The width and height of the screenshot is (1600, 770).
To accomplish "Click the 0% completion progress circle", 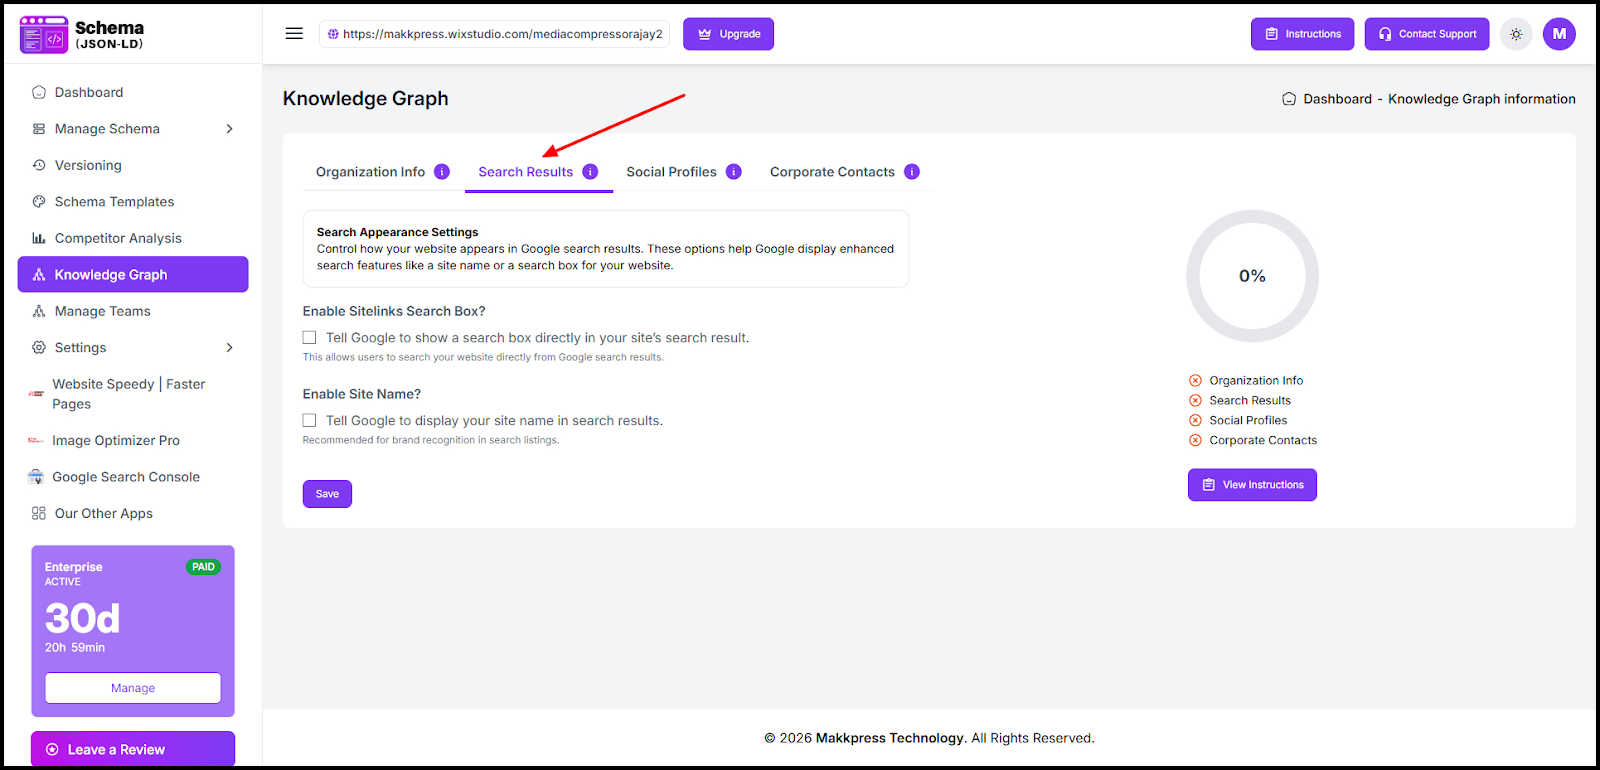I will (1252, 276).
